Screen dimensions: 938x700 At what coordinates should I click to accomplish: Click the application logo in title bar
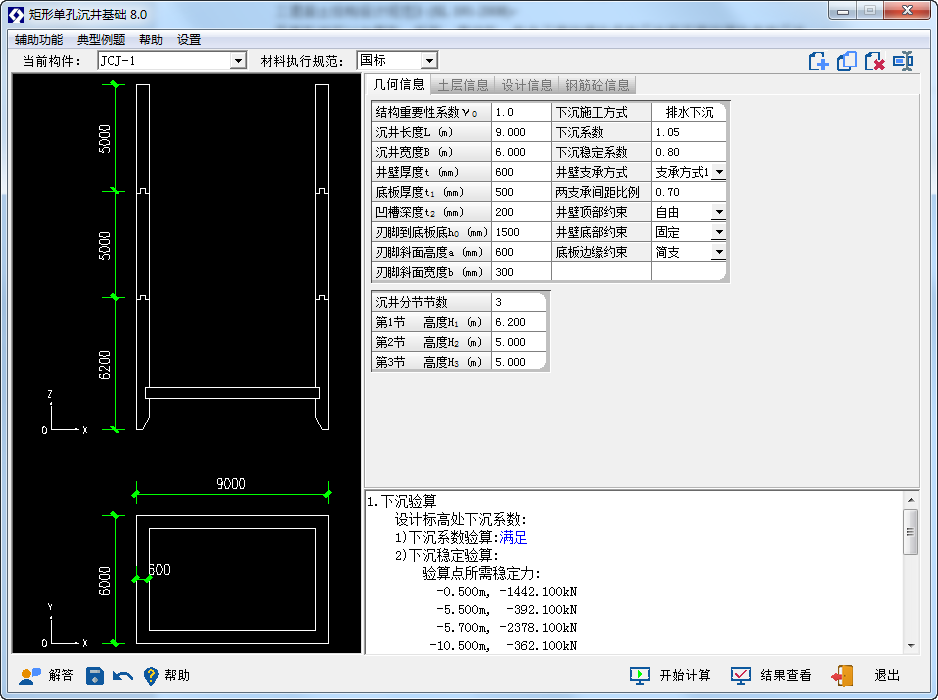[x=16, y=14]
